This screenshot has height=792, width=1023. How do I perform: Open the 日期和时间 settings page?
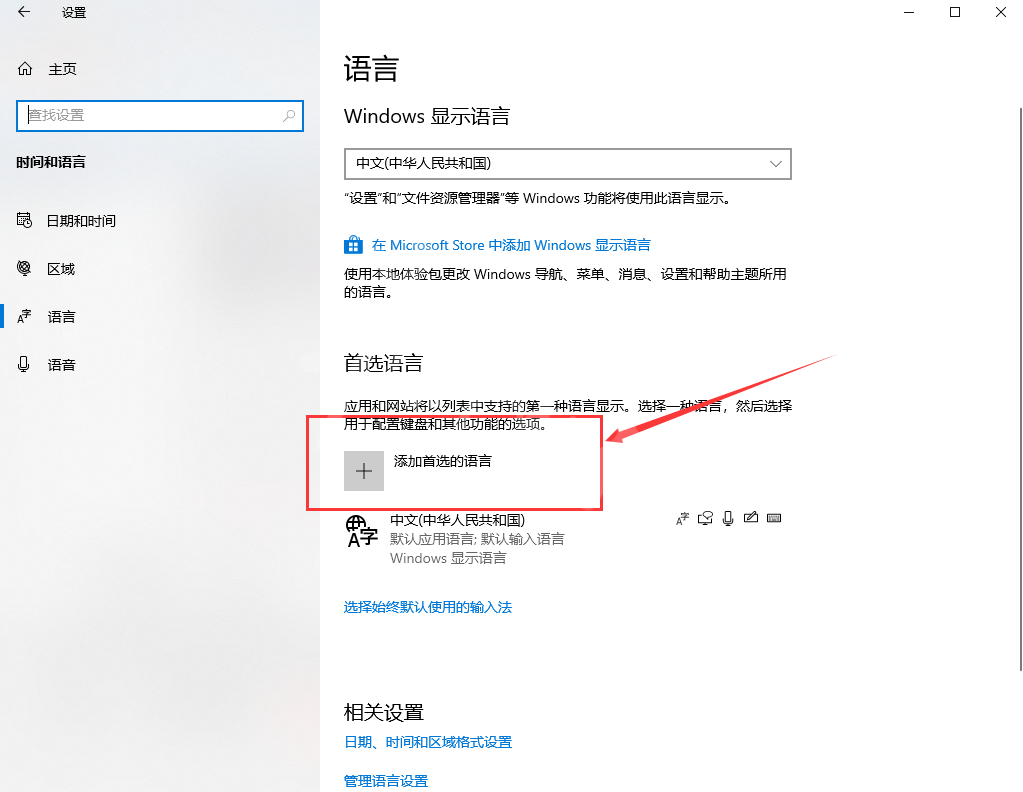pos(81,221)
